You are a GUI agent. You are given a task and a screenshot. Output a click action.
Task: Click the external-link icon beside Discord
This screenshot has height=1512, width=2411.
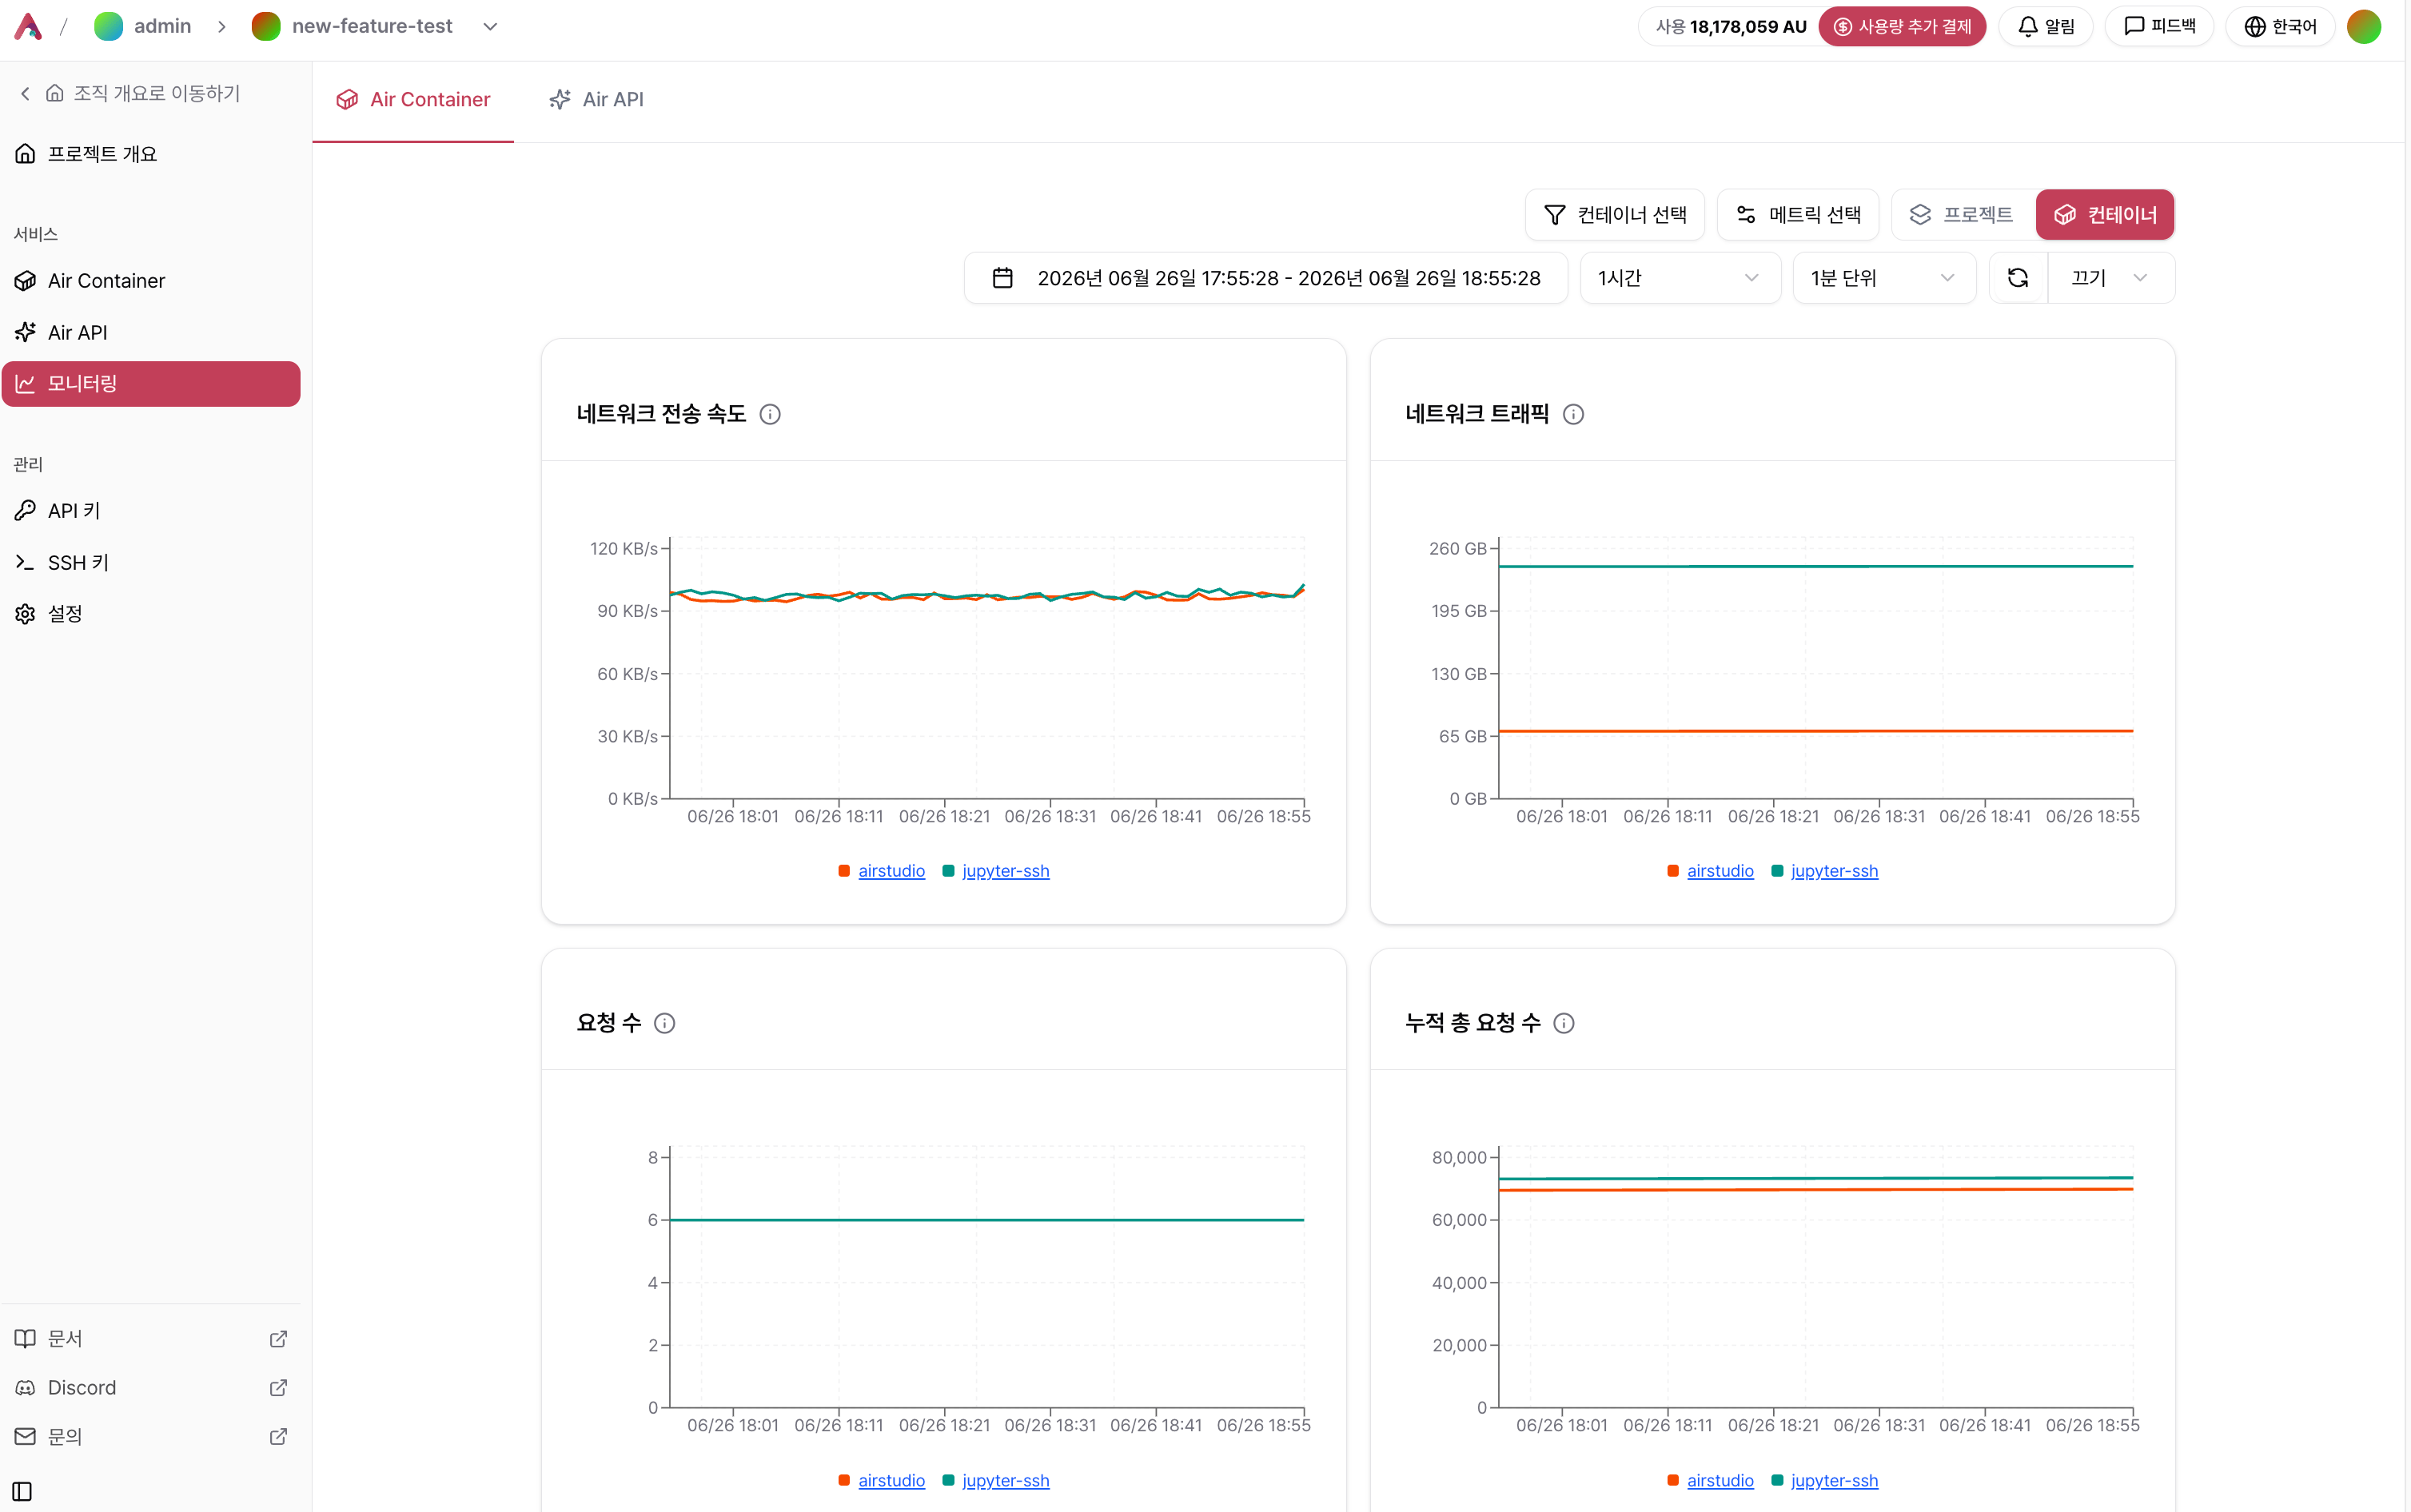[279, 1388]
